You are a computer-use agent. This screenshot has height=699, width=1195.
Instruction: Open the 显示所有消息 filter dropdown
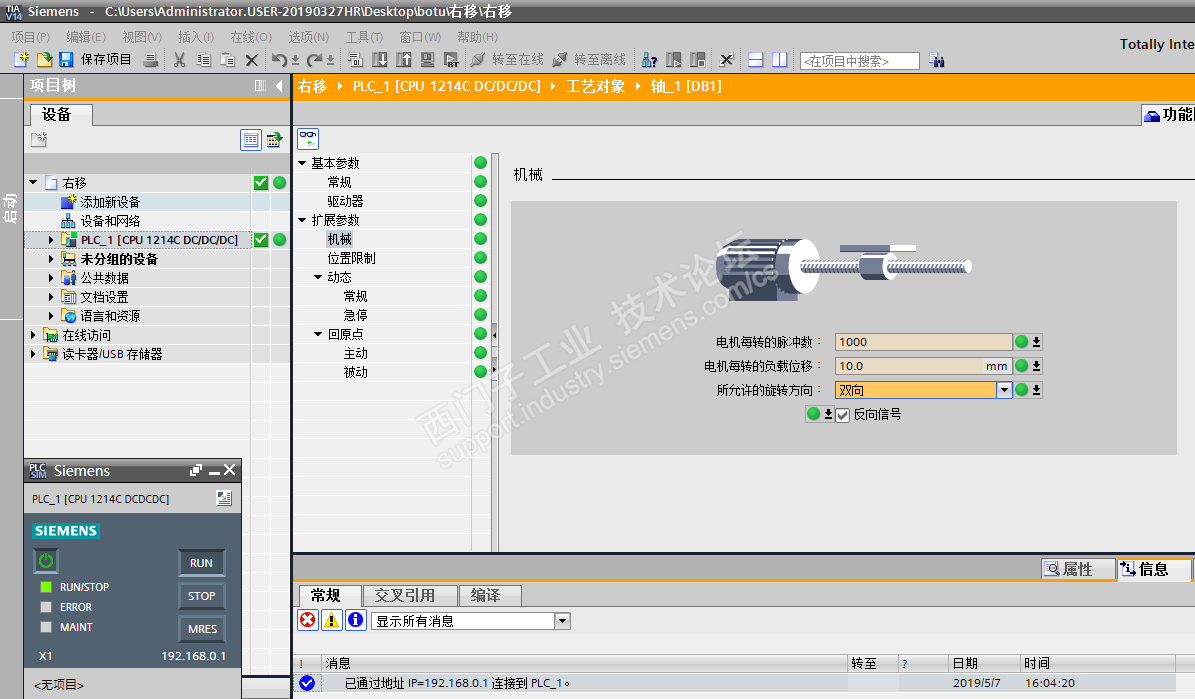pyautogui.click(x=562, y=621)
